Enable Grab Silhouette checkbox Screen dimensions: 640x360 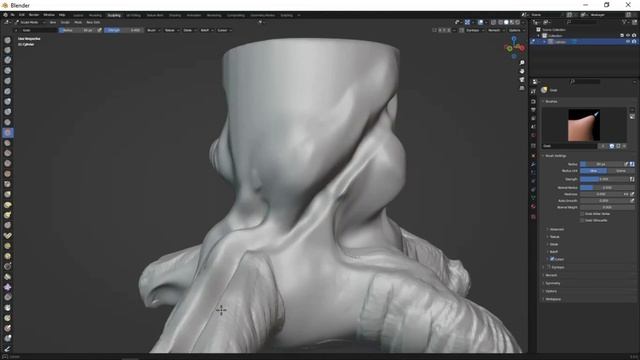(x=582, y=220)
